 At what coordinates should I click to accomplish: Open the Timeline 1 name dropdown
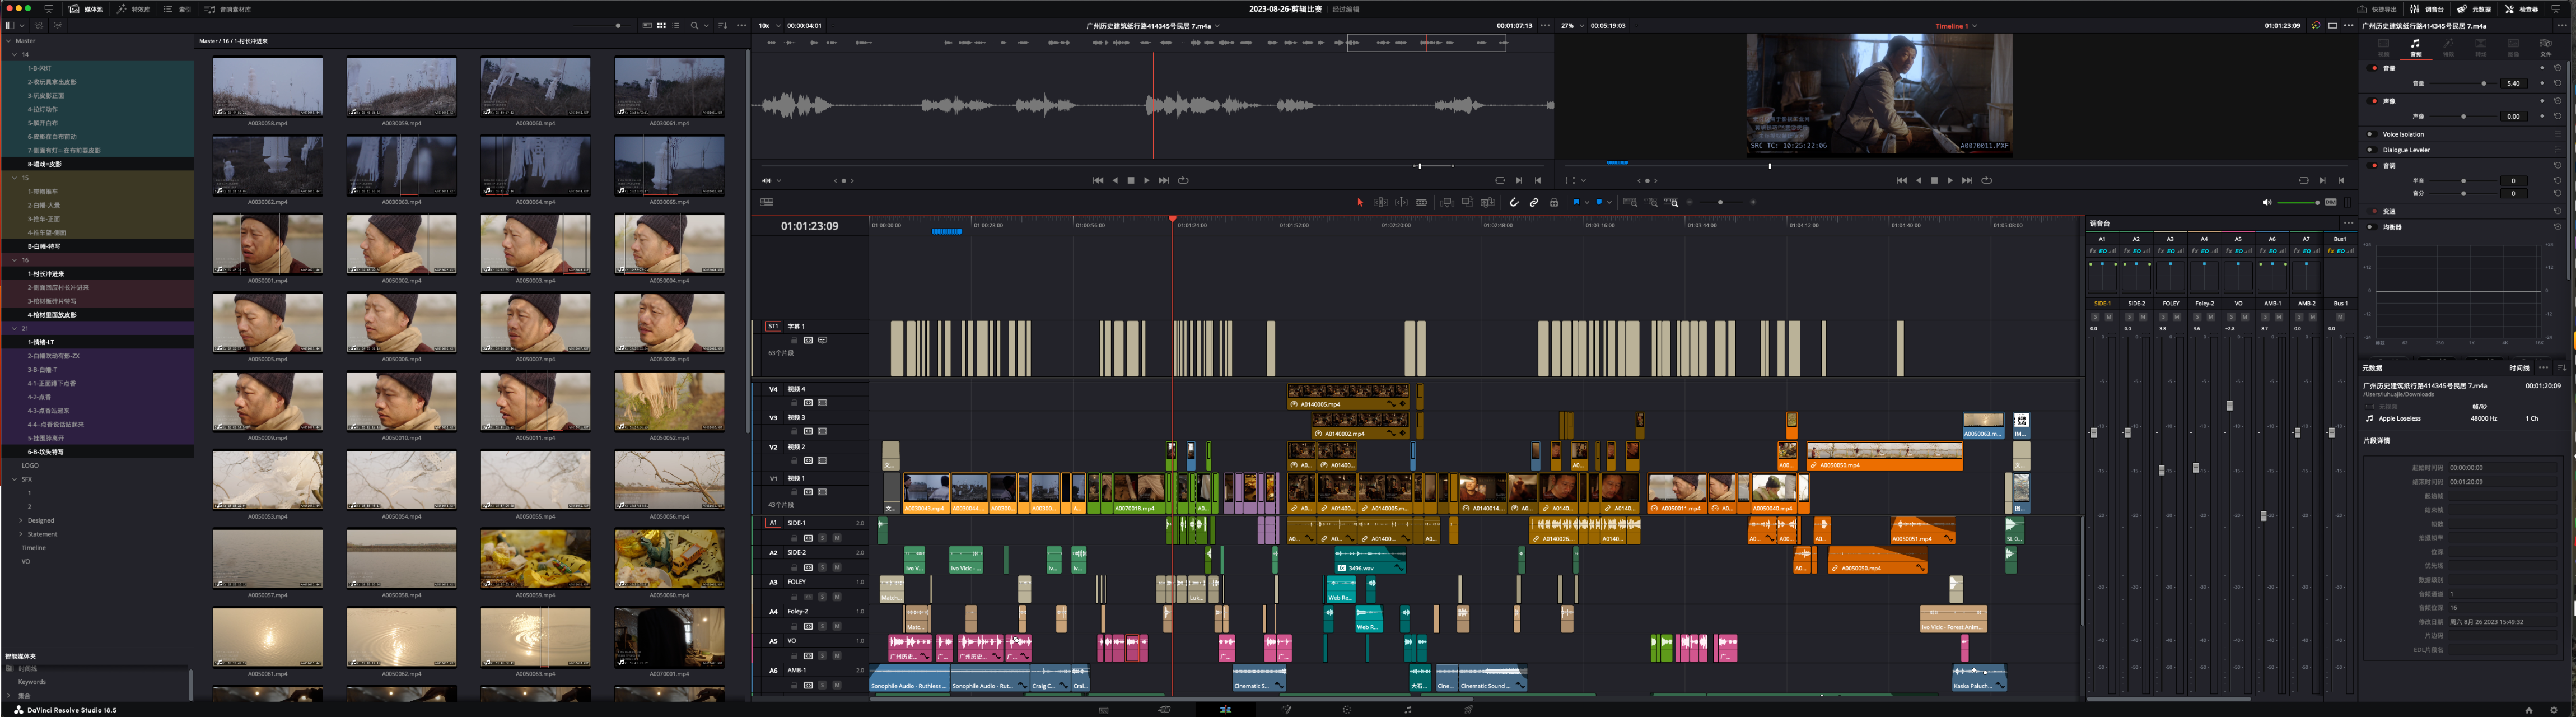(1975, 26)
